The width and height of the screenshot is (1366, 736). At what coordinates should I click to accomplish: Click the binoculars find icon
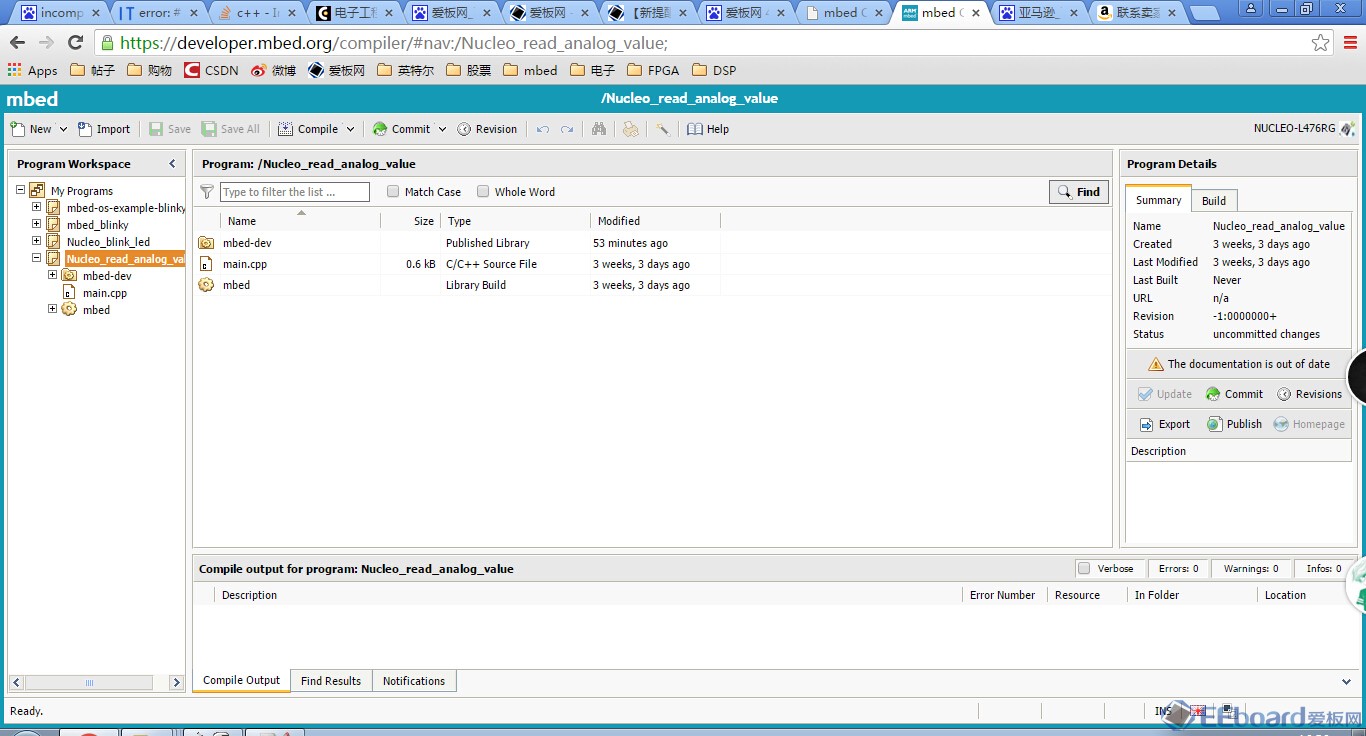point(599,129)
